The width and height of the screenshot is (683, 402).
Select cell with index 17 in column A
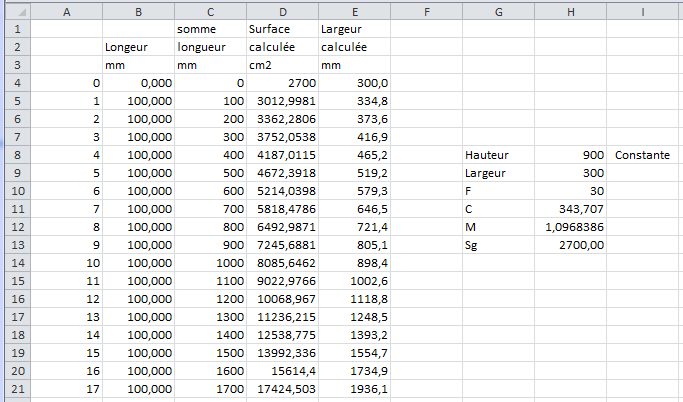67,388
